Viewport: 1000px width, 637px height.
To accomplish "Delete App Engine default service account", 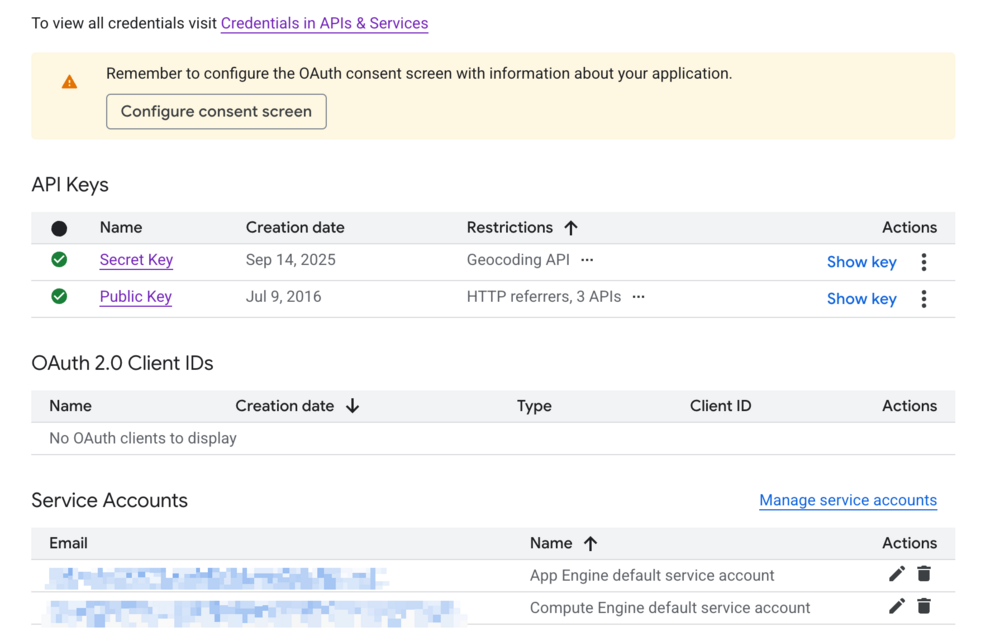I will coord(923,574).
